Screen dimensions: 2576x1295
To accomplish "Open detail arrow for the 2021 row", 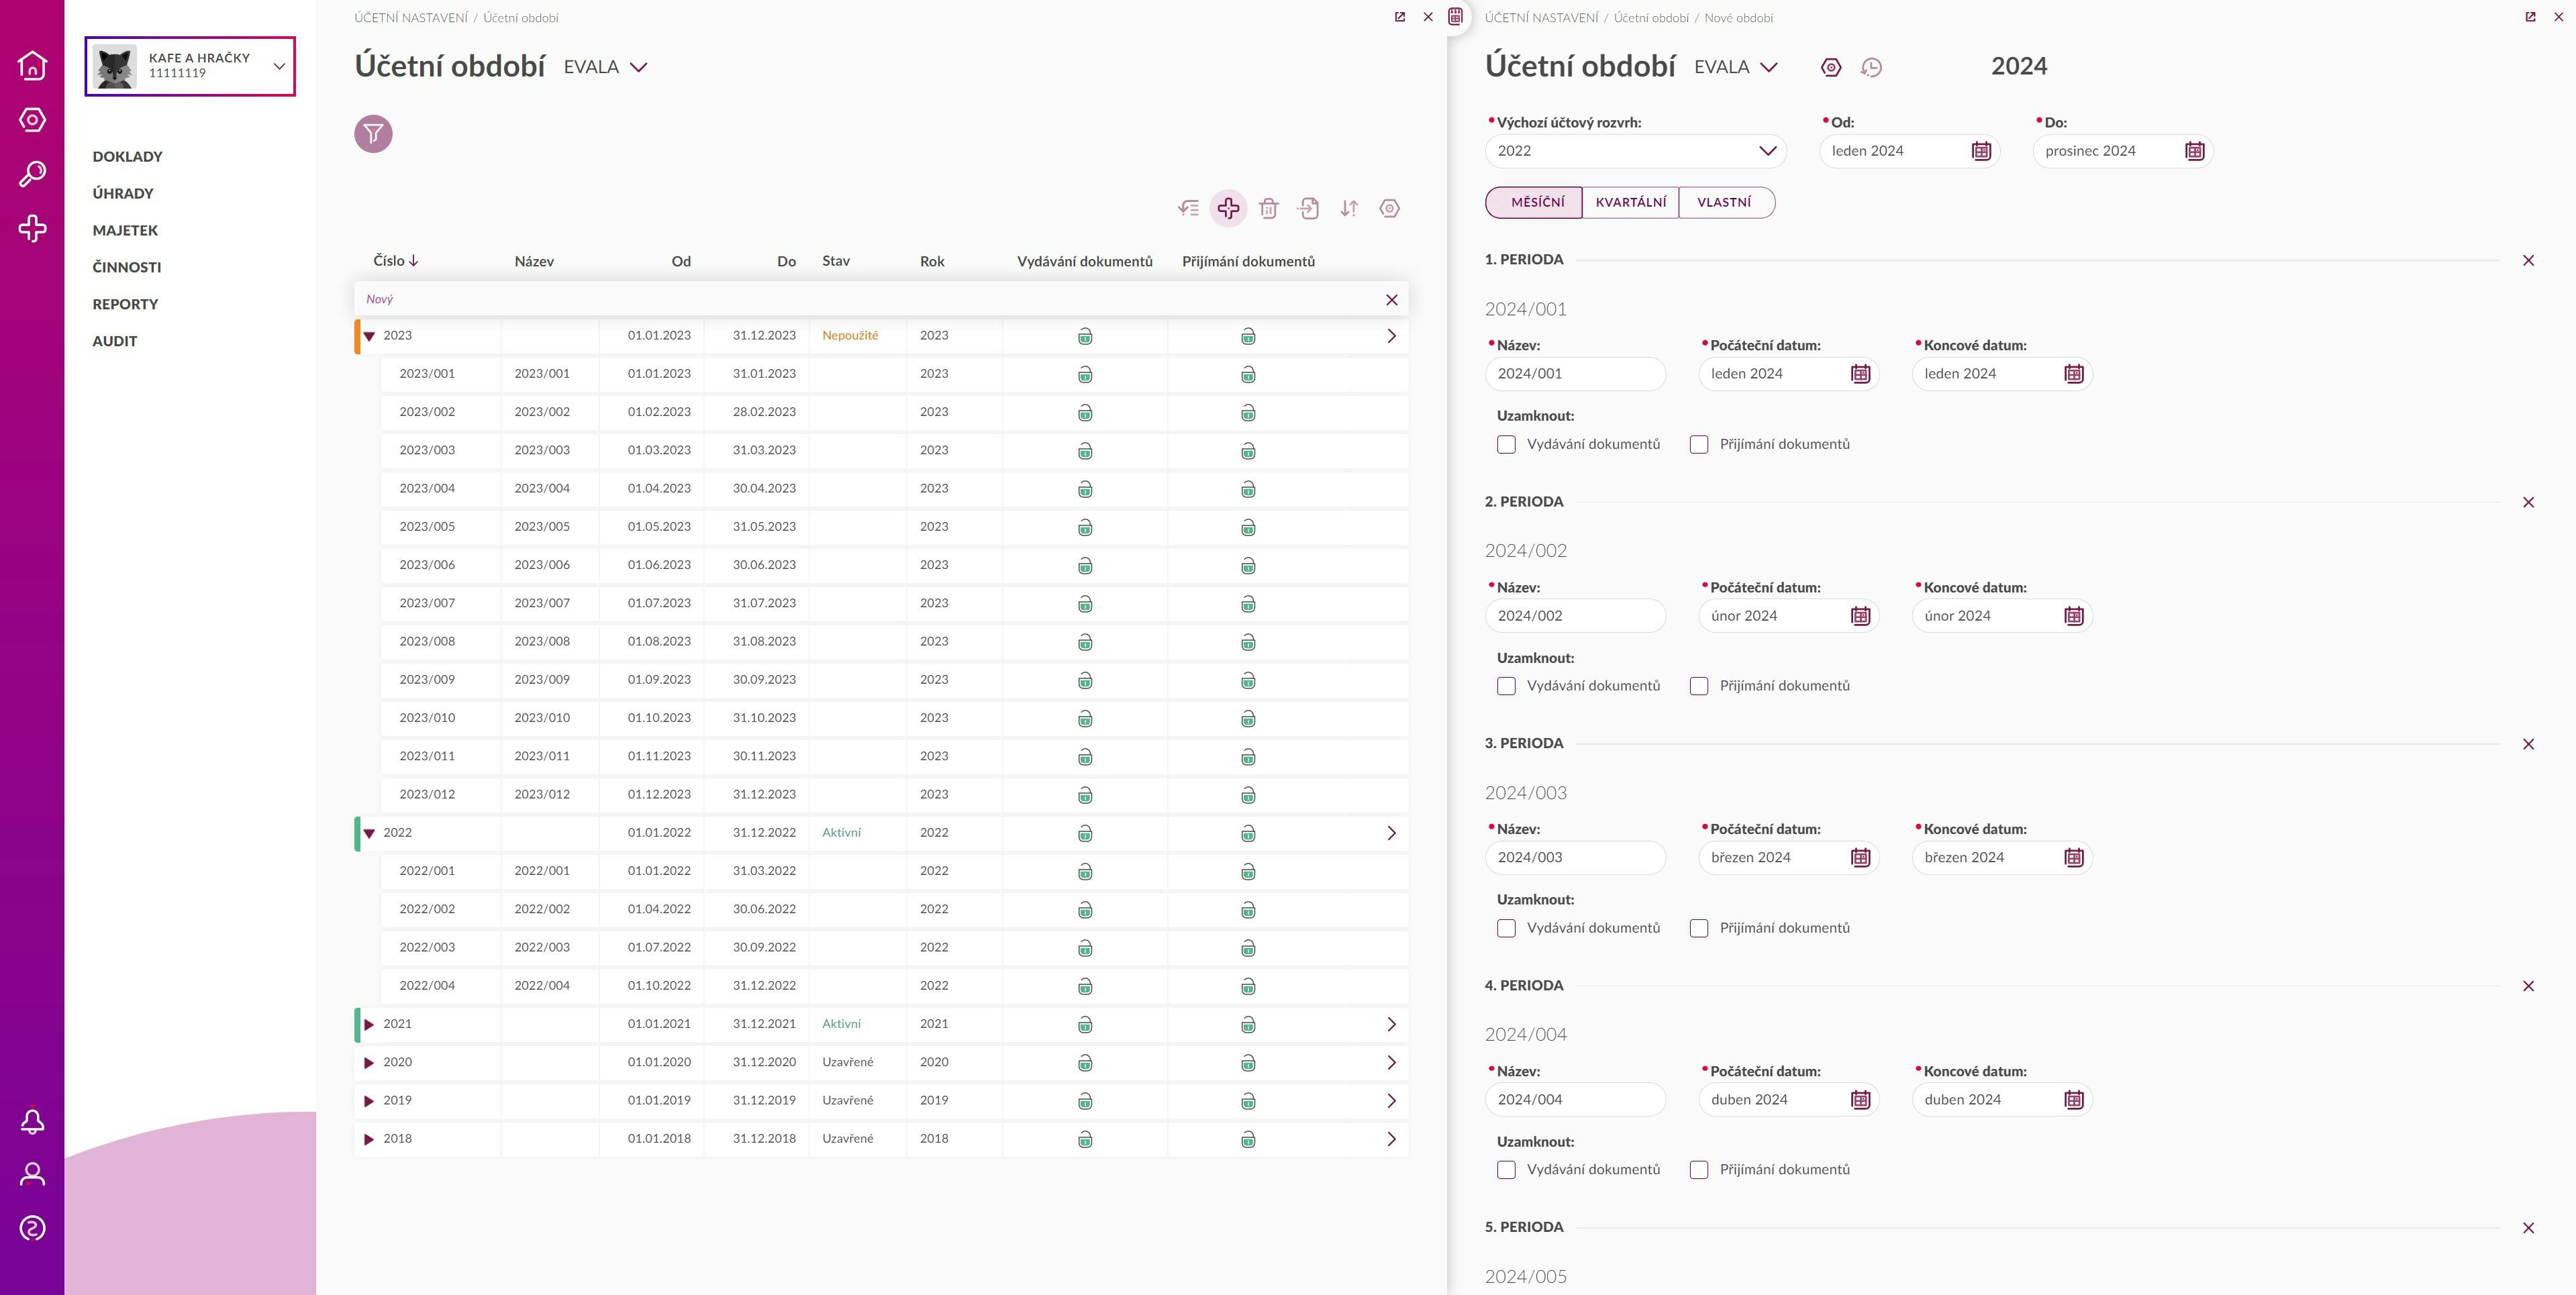I will [1391, 1024].
